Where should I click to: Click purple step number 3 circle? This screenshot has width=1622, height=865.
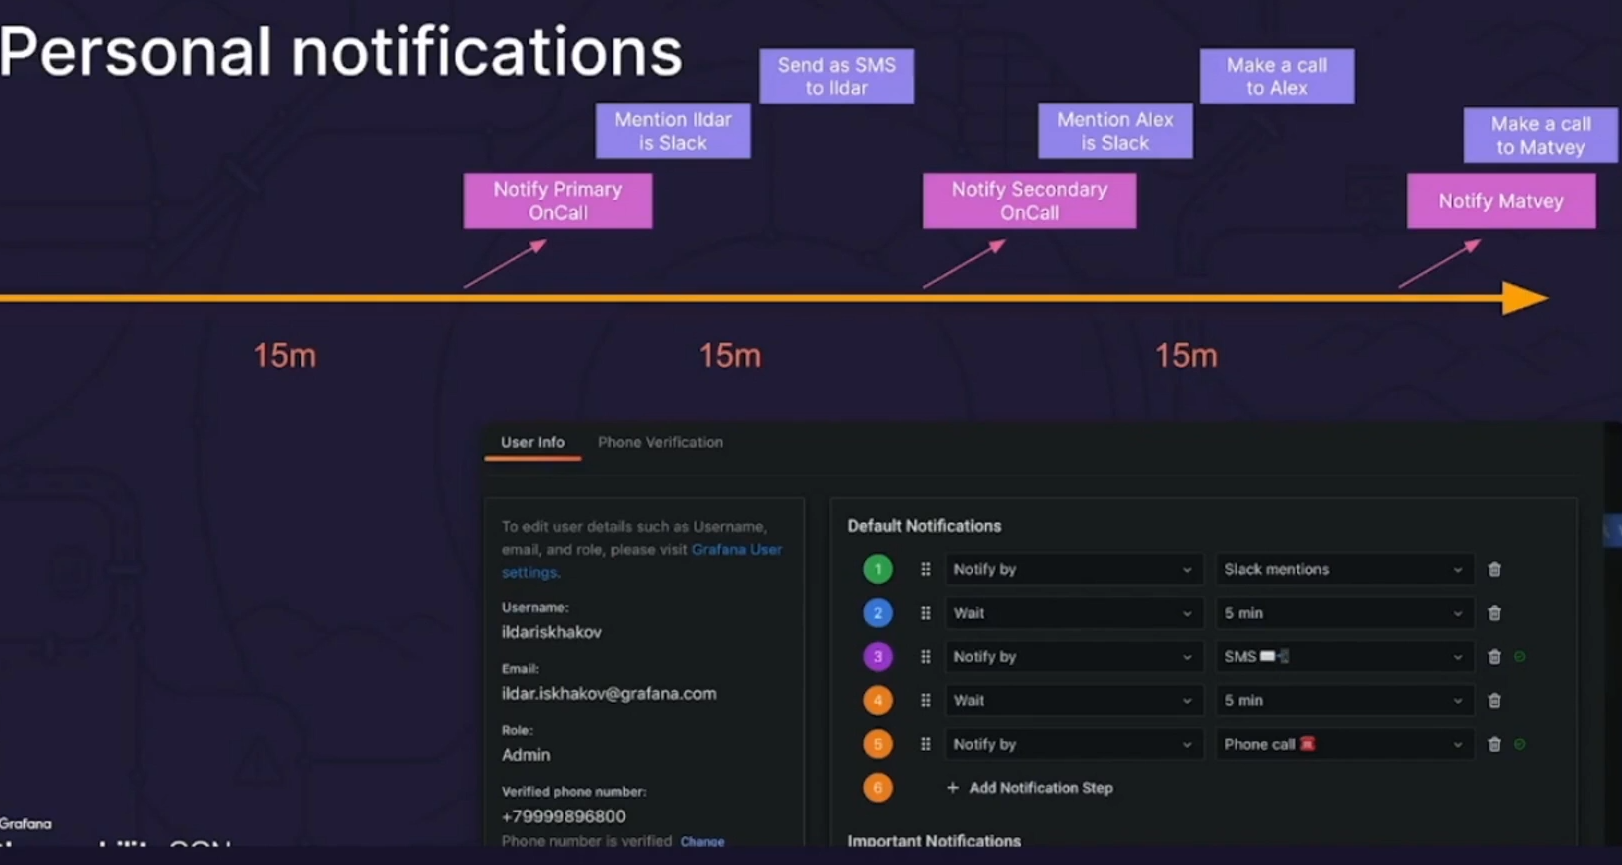click(x=878, y=657)
